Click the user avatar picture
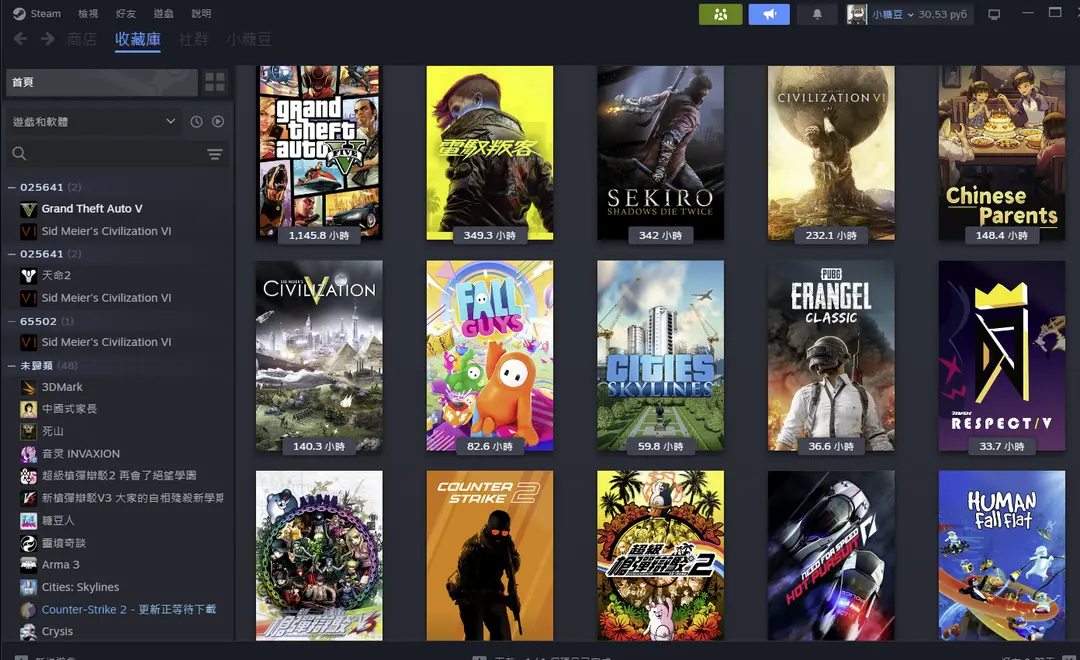The width and height of the screenshot is (1080, 660). (x=857, y=14)
